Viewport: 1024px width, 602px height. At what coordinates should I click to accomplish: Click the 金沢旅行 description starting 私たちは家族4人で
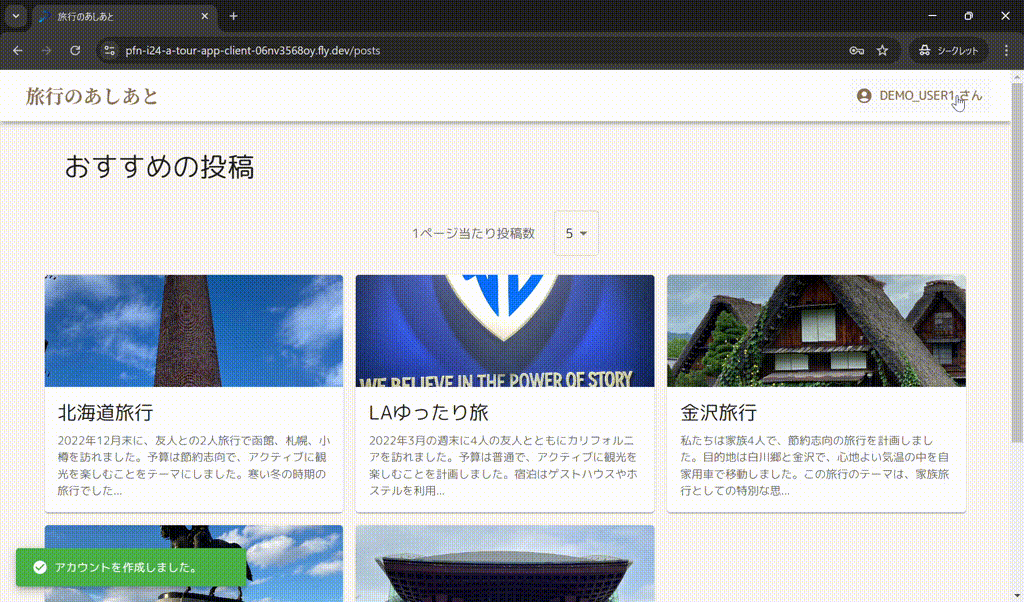(815, 466)
